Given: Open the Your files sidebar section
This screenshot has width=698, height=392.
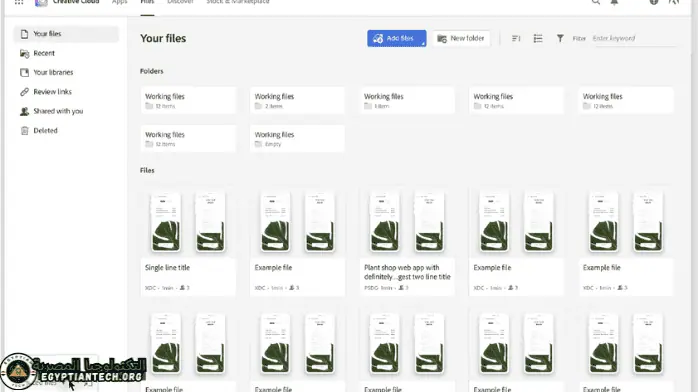Looking at the screenshot, I should click(66, 34).
